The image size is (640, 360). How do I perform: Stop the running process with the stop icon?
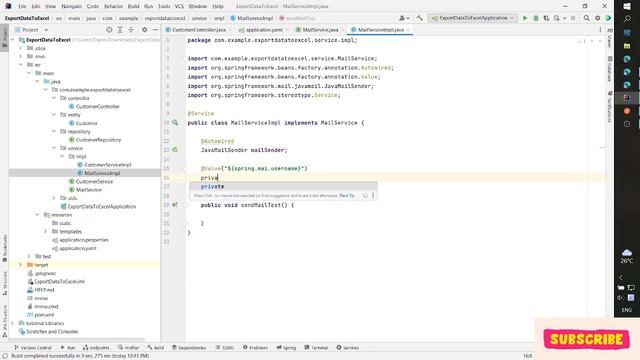(x=573, y=18)
